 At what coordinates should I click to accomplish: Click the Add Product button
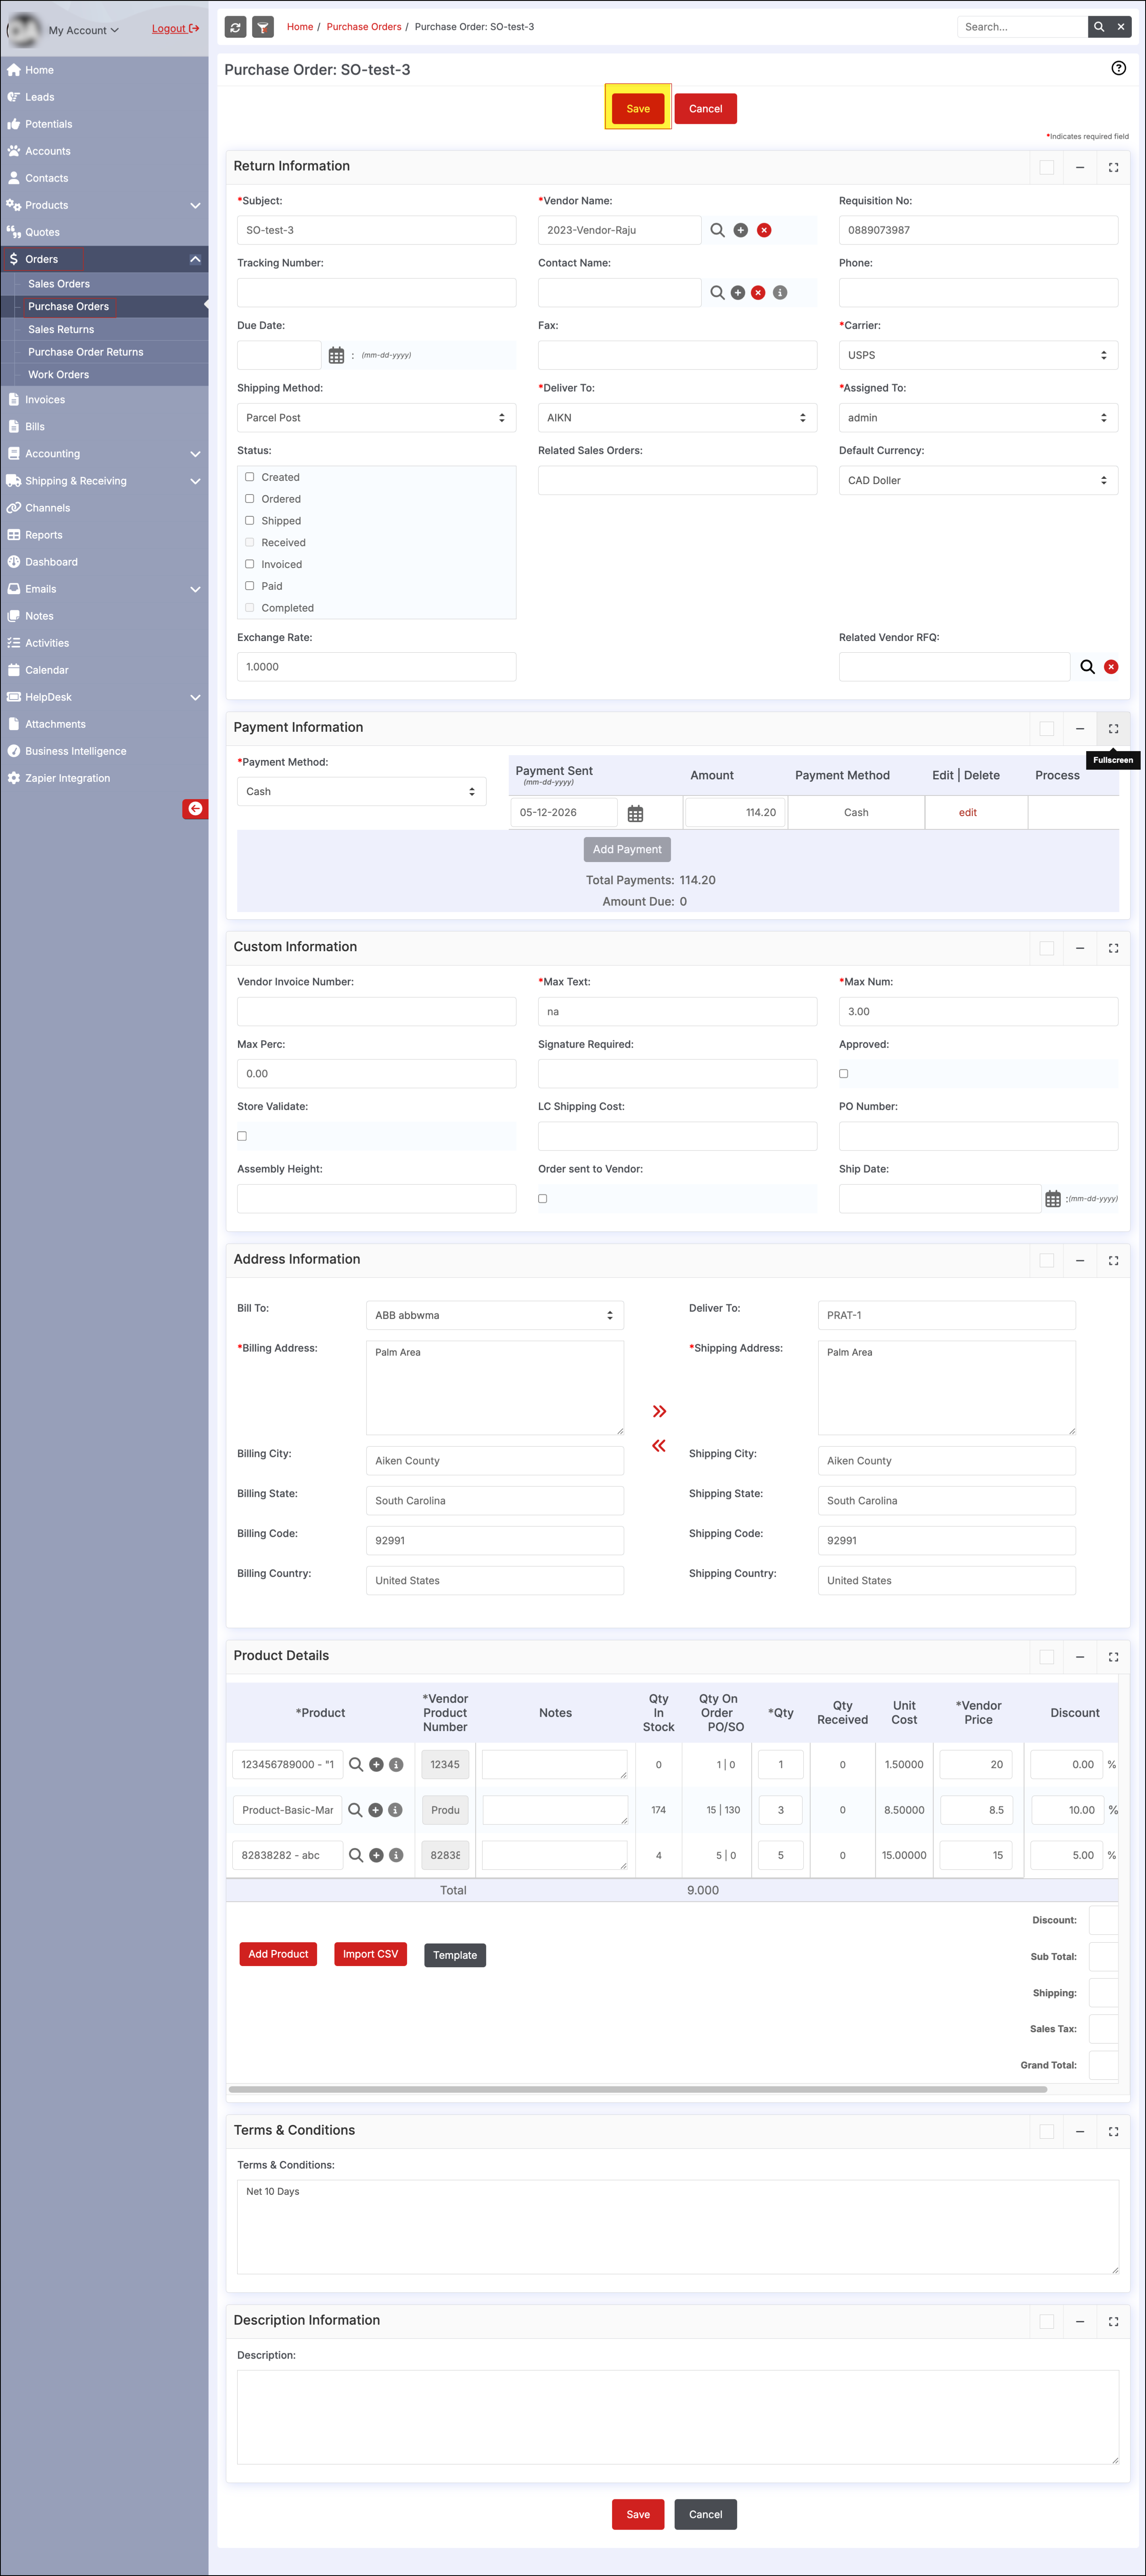point(278,1954)
